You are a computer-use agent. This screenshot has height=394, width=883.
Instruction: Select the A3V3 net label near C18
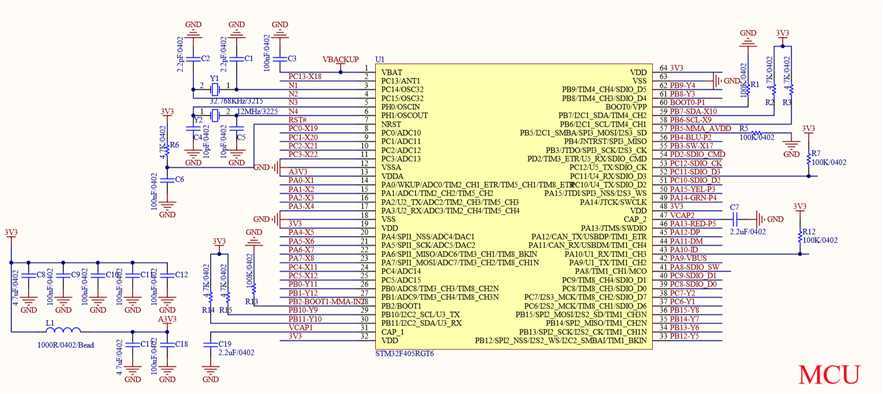click(167, 319)
